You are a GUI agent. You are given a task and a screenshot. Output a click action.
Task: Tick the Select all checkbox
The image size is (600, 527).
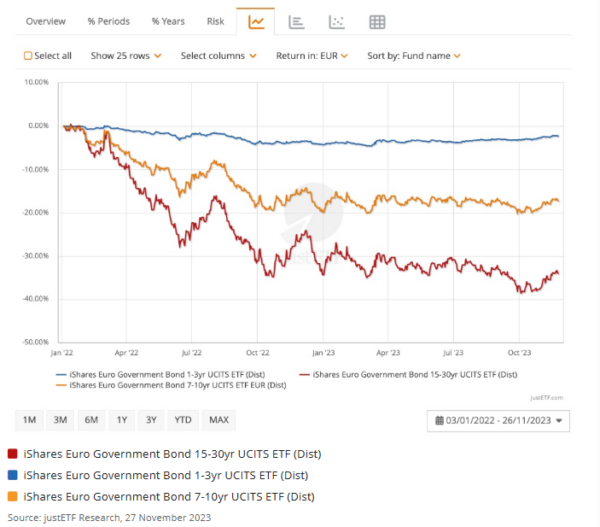[x=28, y=56]
